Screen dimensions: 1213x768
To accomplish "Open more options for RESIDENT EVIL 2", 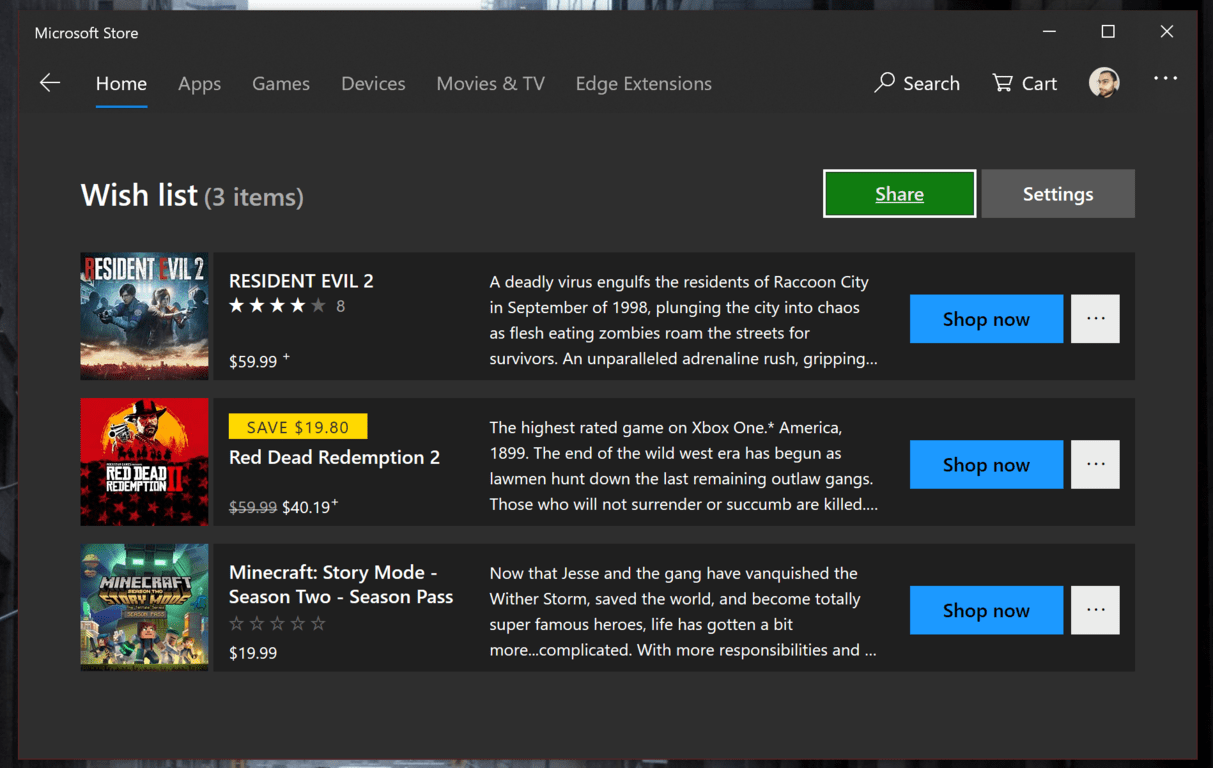I will 1095,319.
